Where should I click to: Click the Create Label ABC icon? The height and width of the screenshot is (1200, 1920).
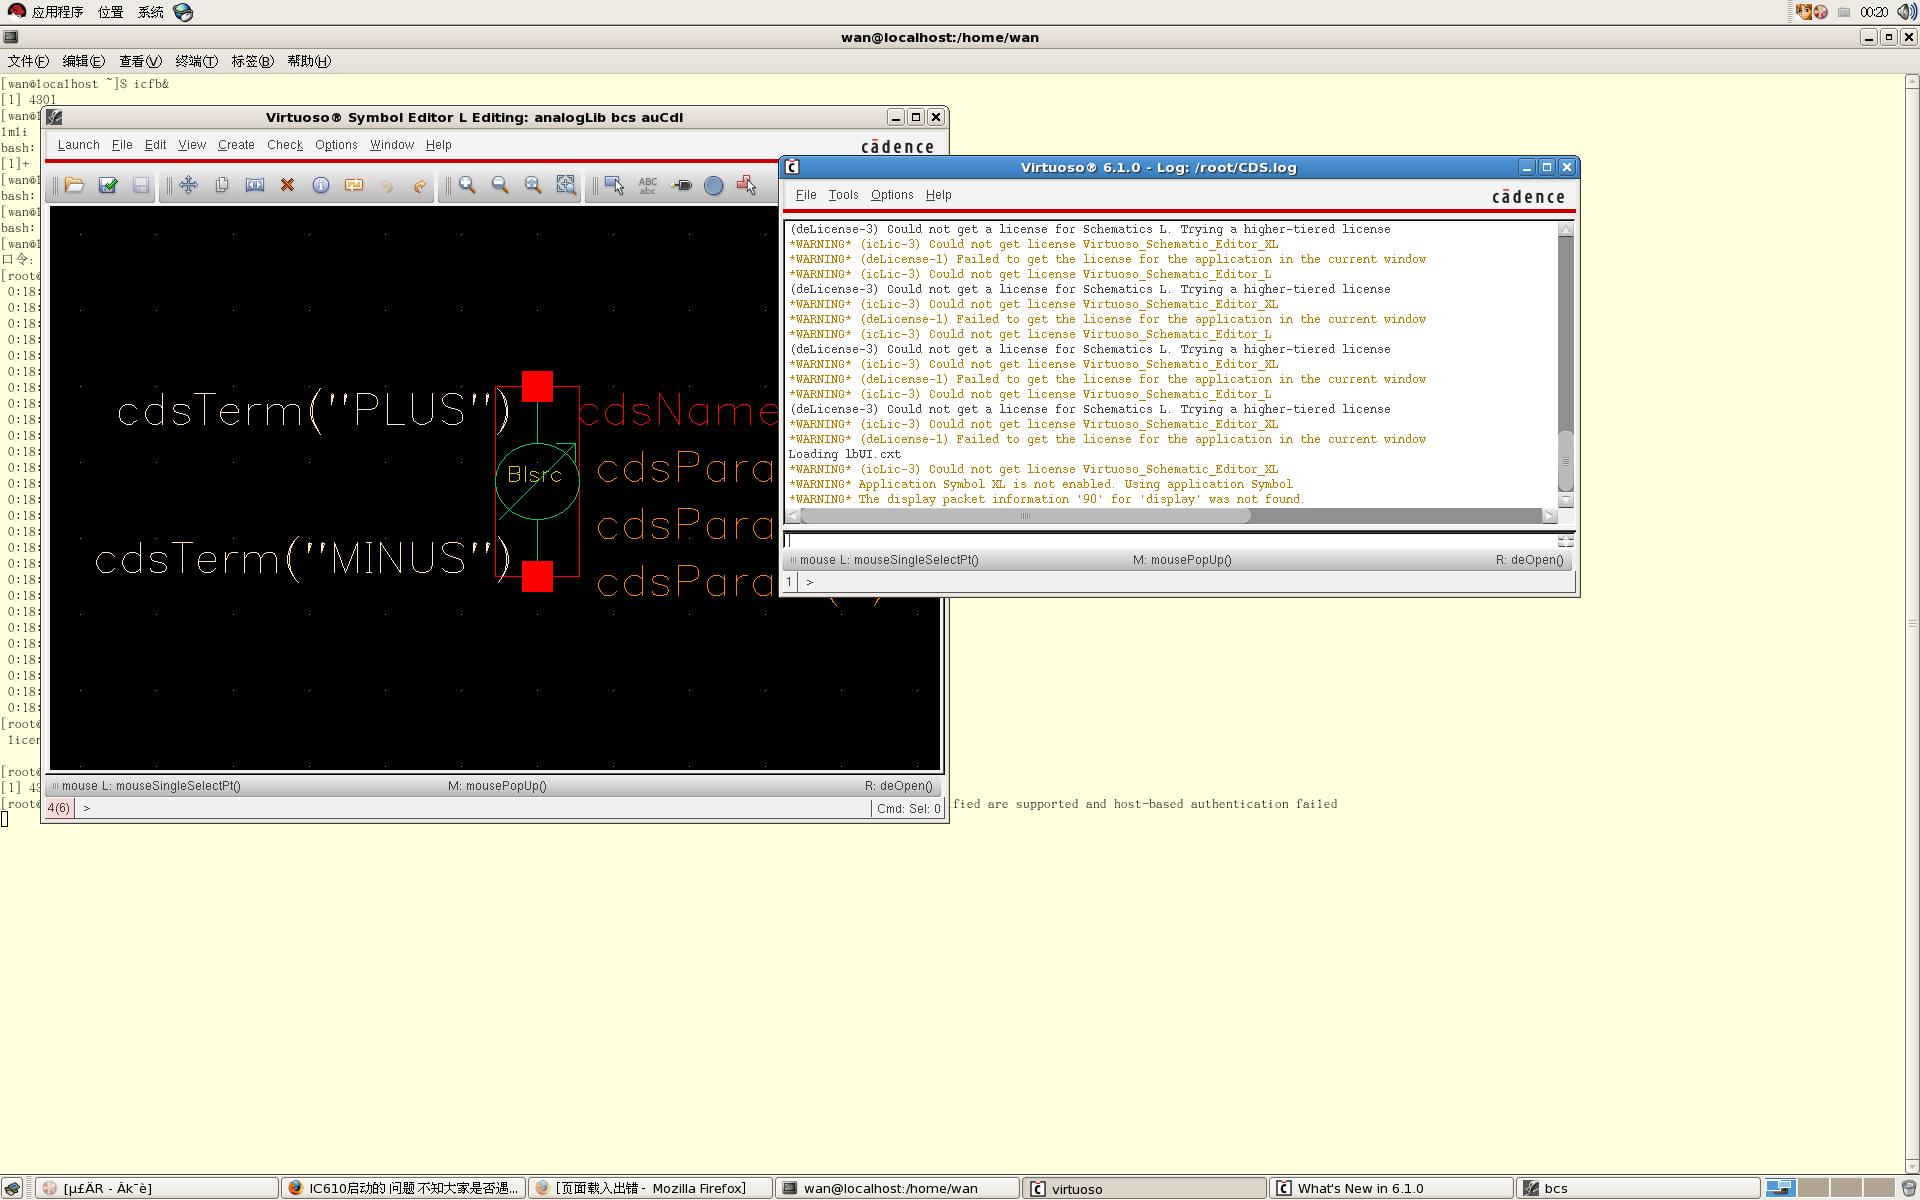(x=648, y=185)
